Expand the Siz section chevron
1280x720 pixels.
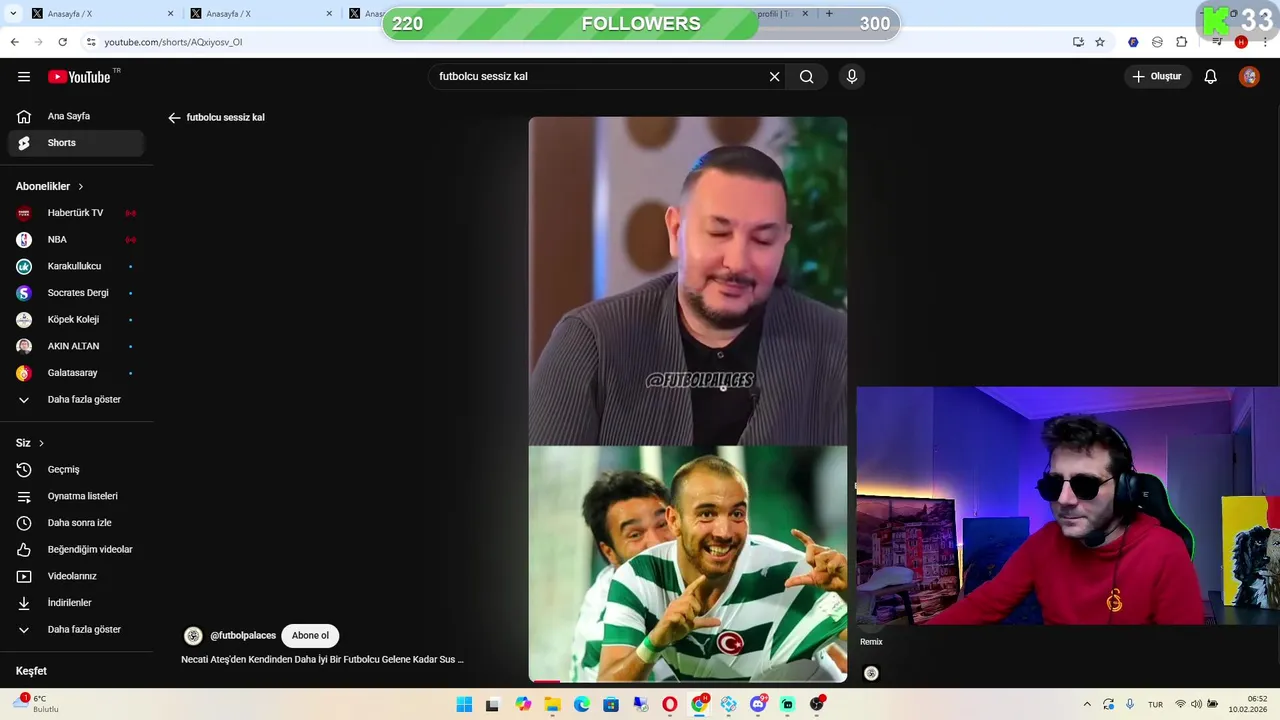click(x=41, y=443)
